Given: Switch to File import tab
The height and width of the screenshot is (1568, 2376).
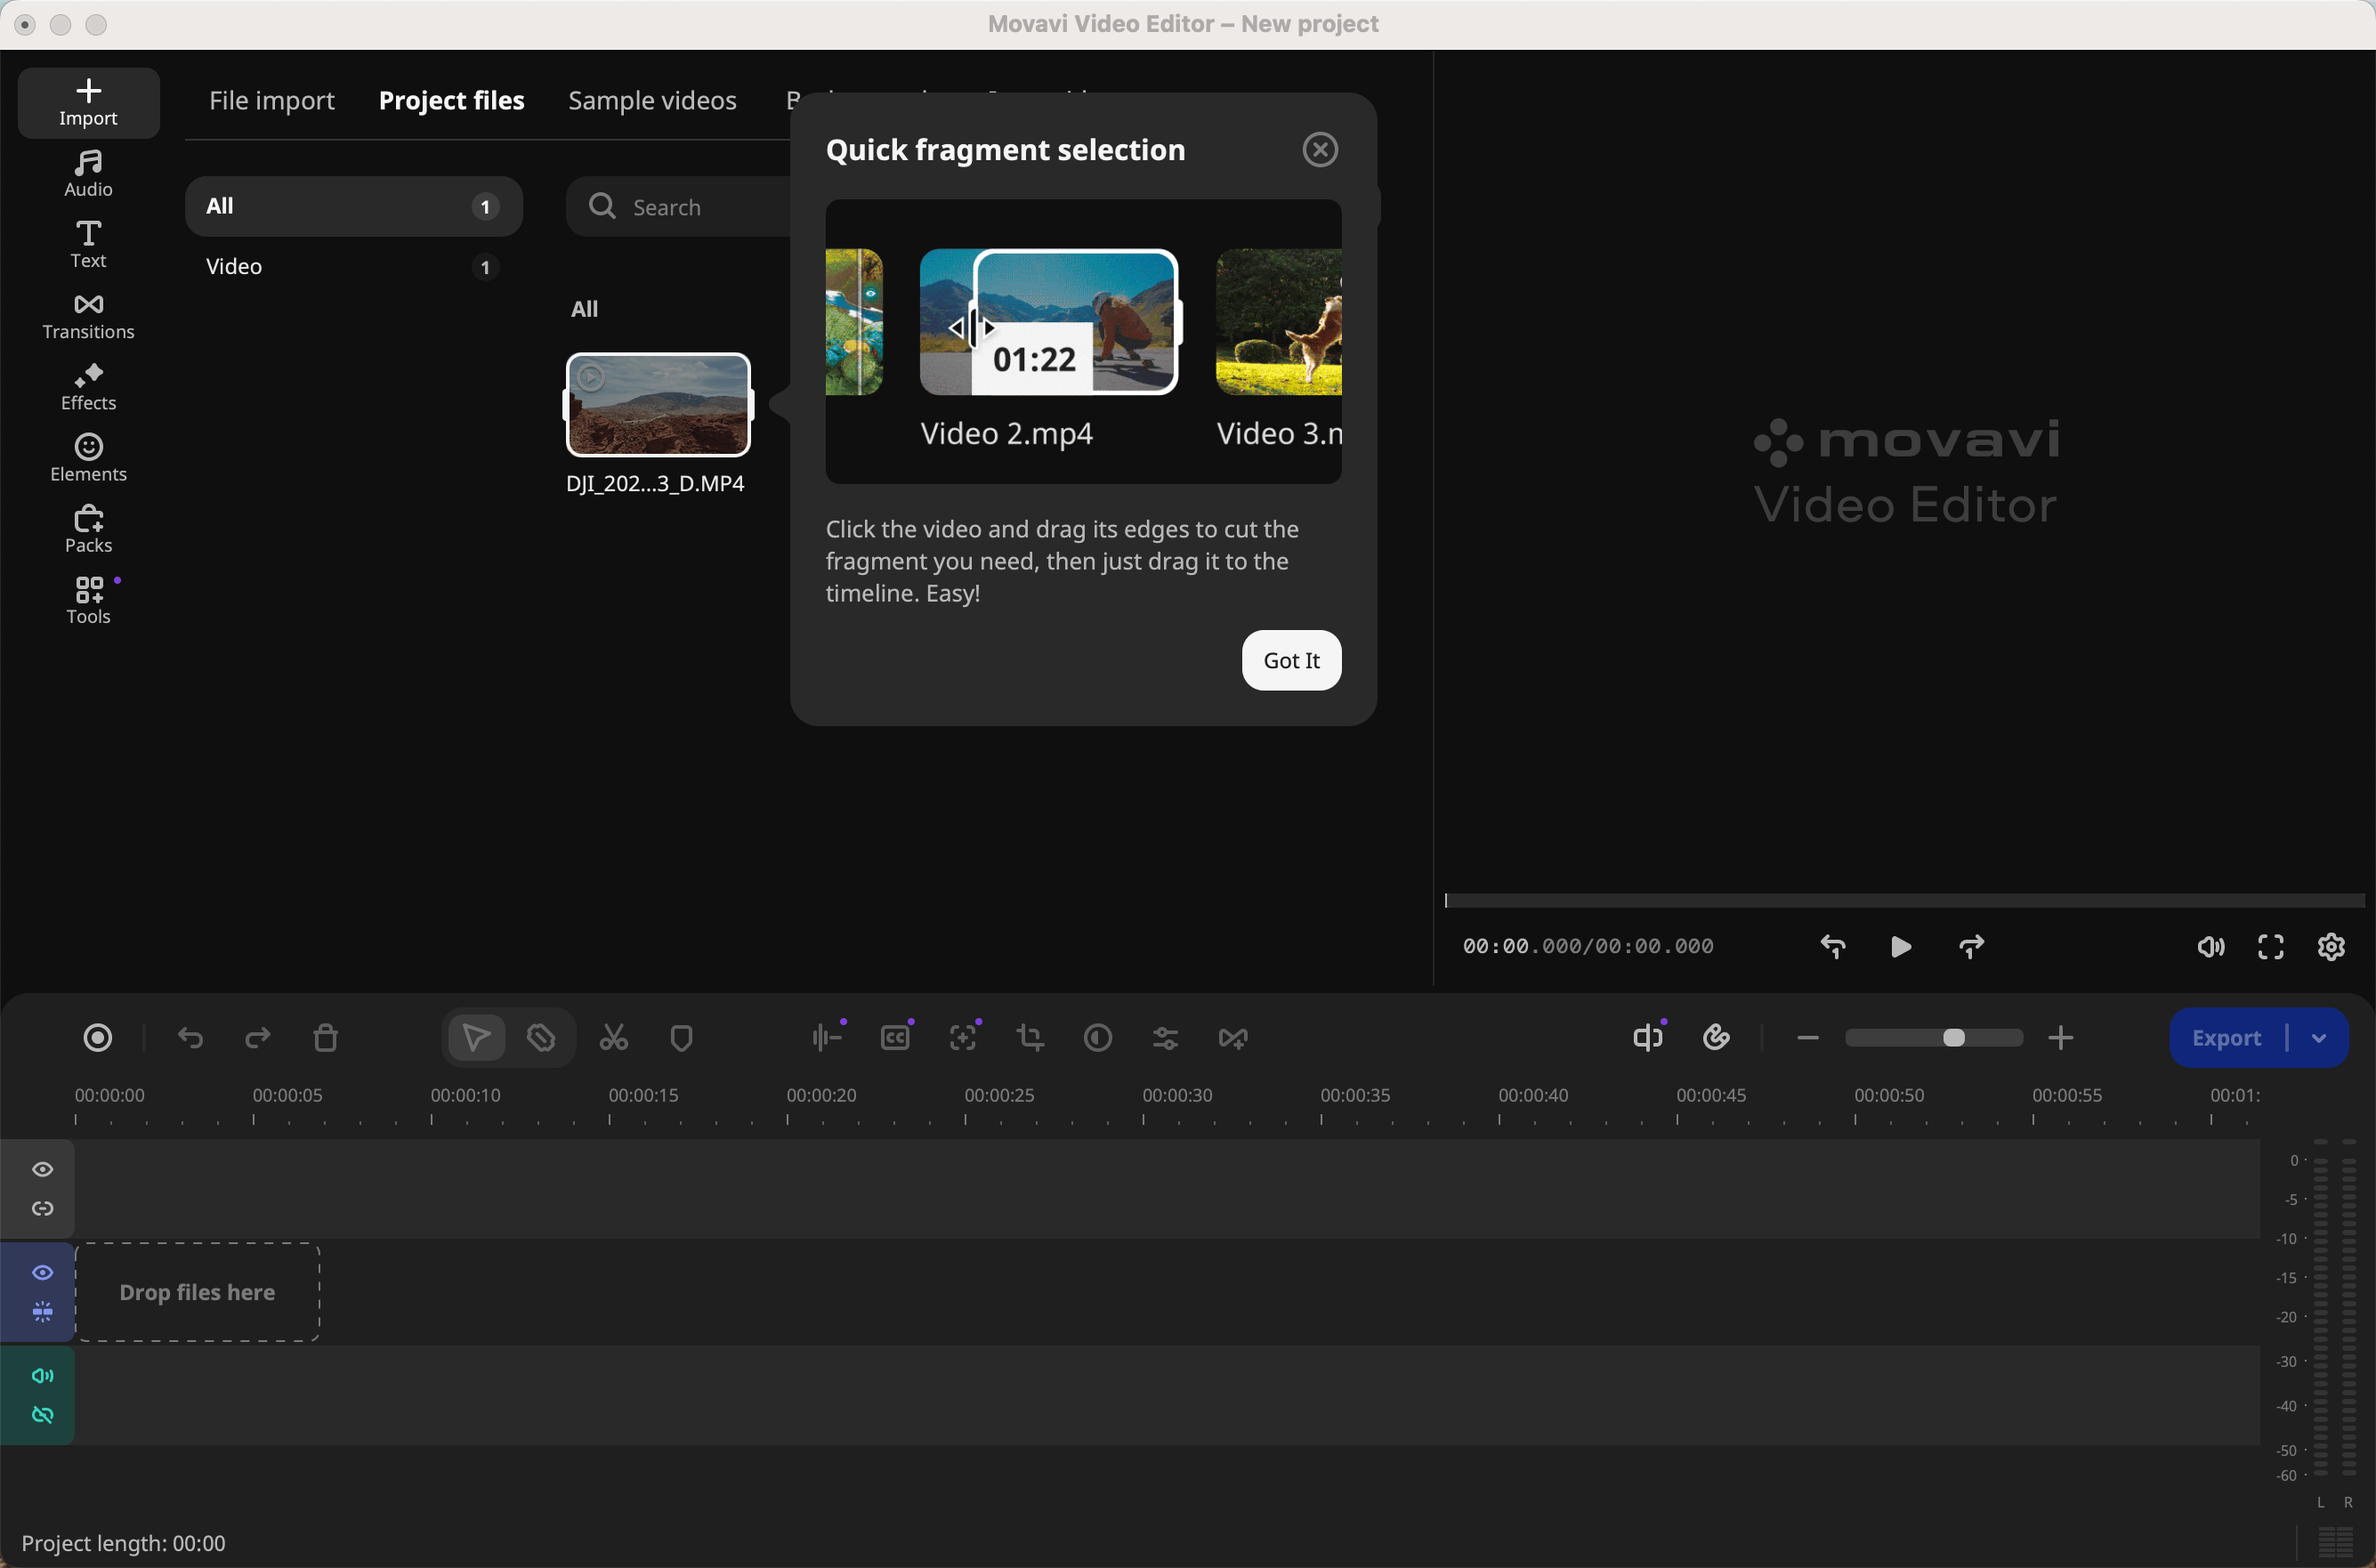Looking at the screenshot, I should coord(271,100).
